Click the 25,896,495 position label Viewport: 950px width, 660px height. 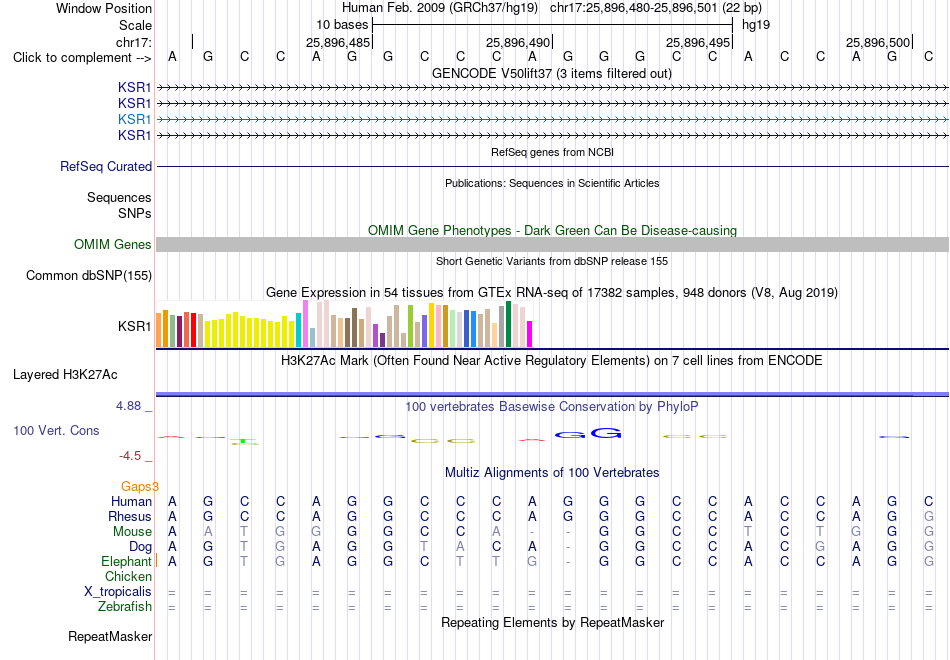point(698,42)
